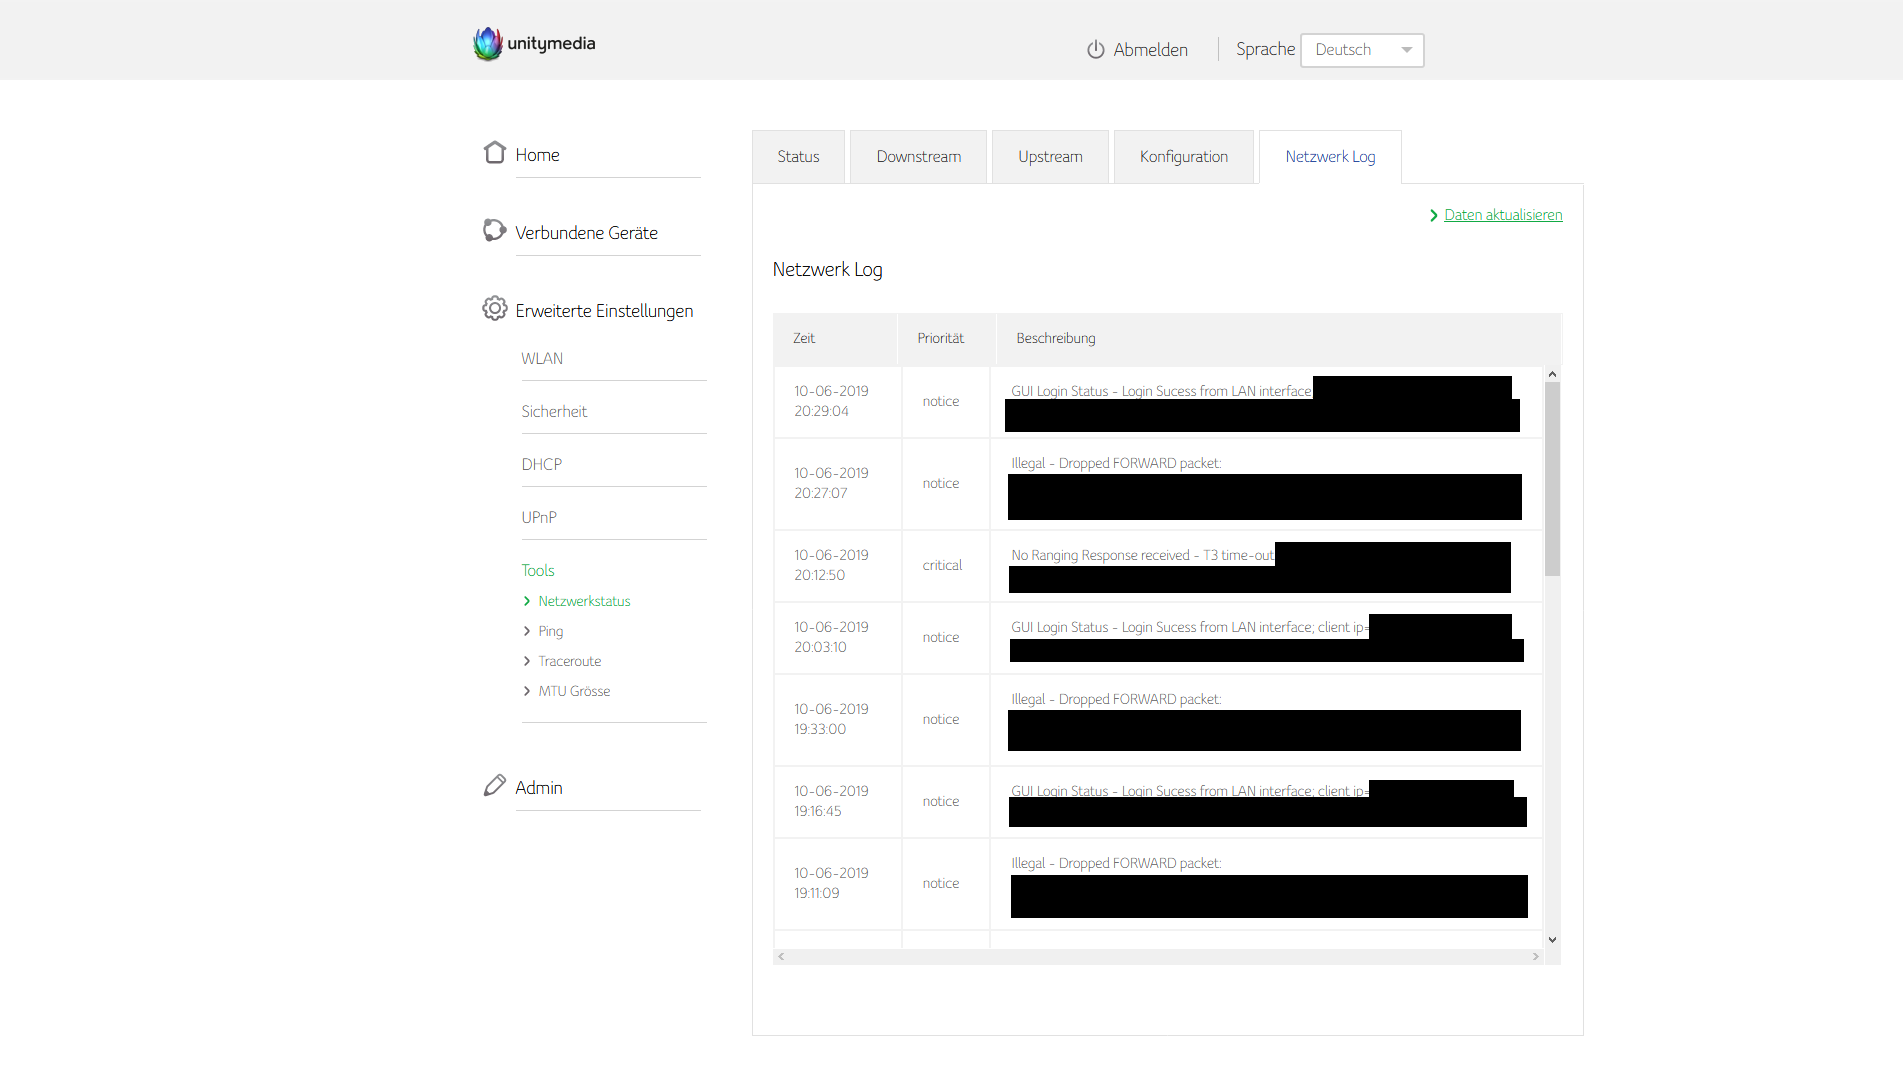Click the vertical scrollbar thumb of the log
The image size is (1903, 1066).
(1552, 479)
